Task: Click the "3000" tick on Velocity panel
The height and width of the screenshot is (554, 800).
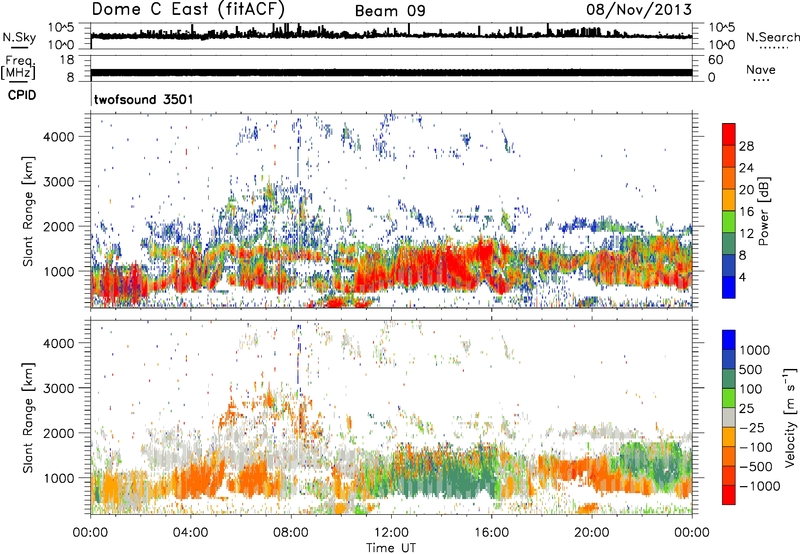Action: (58, 388)
